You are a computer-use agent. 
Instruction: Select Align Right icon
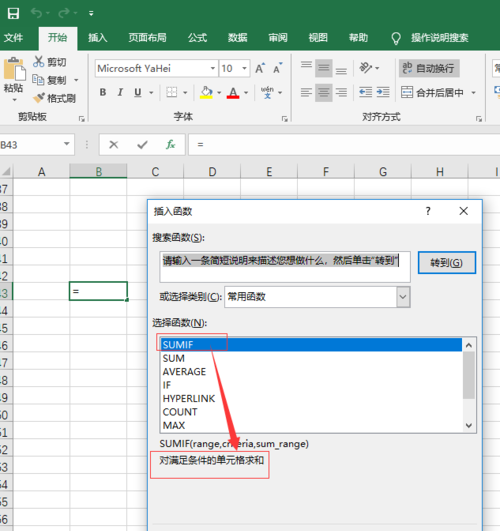click(x=341, y=92)
